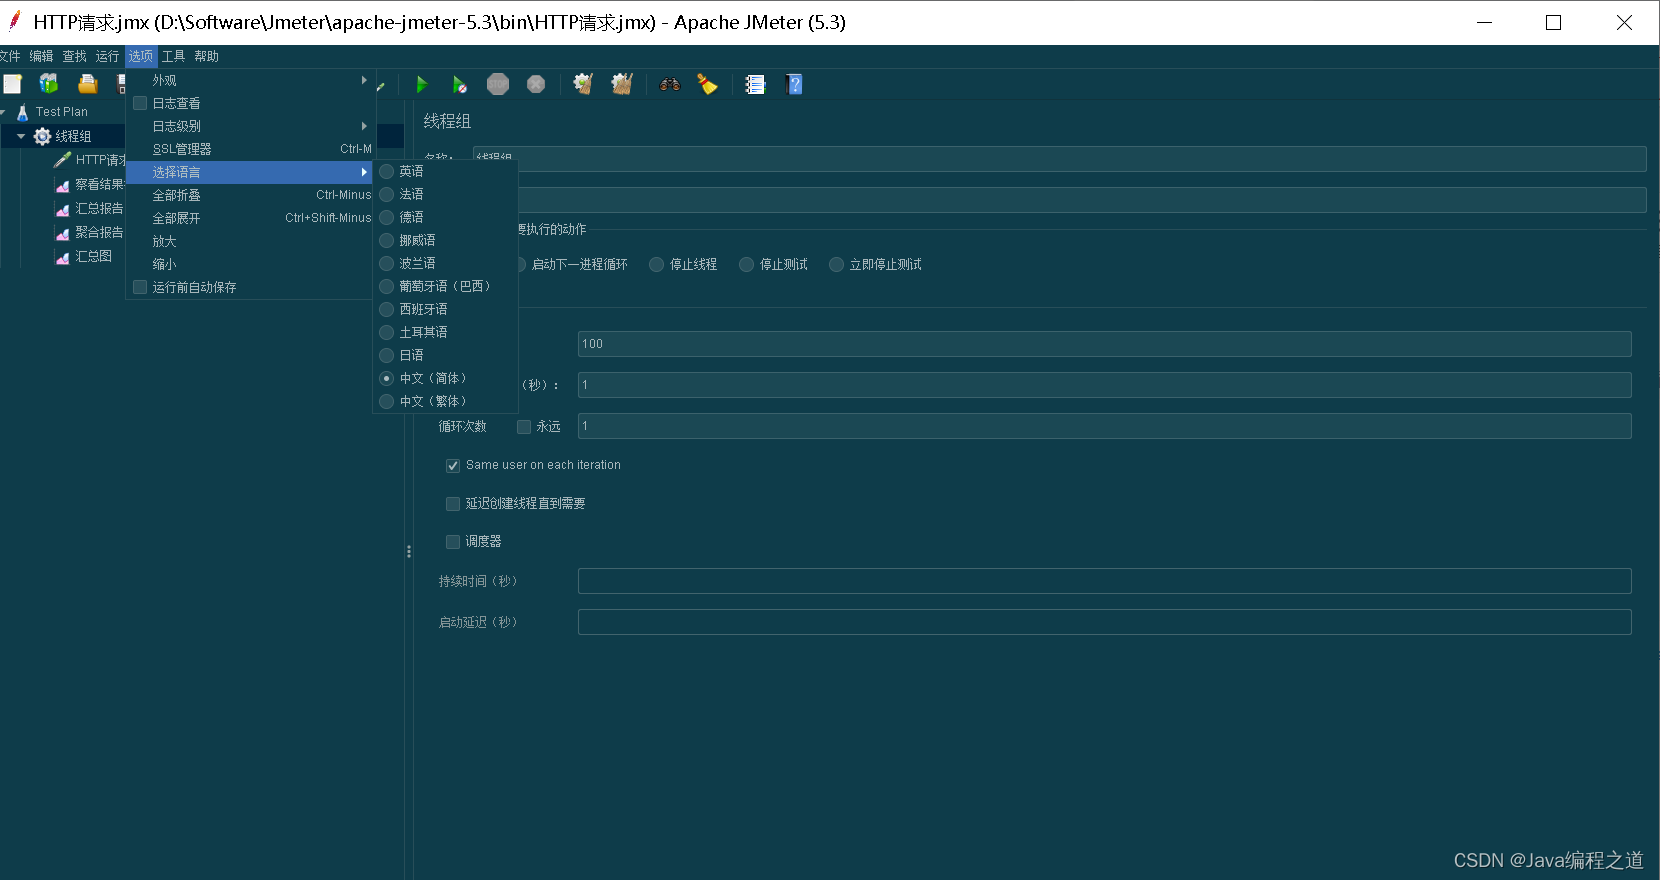Select 中文（繁体）language option
The width and height of the screenshot is (1660, 880).
[446, 401]
